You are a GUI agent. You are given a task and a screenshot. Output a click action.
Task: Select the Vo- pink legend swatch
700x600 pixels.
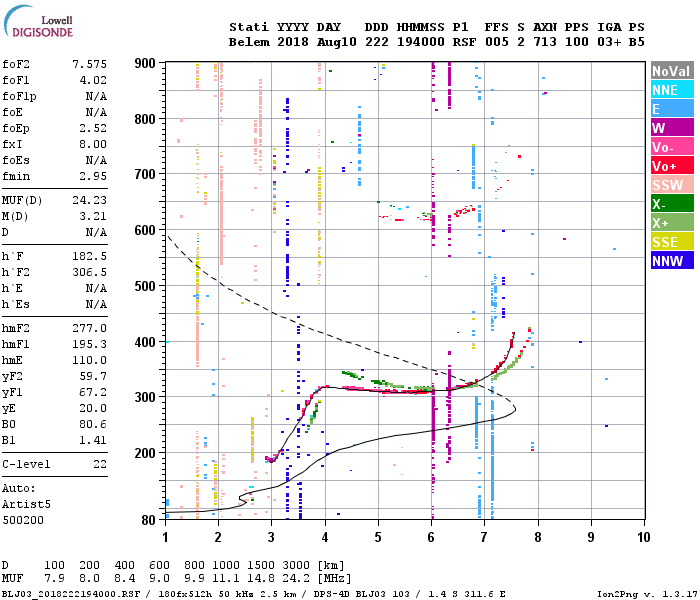coord(672,147)
